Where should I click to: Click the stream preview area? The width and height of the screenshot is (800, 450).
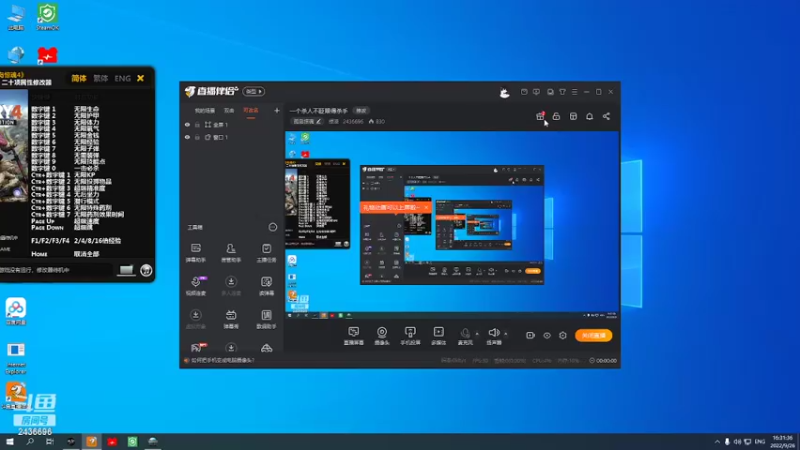tap(452, 226)
